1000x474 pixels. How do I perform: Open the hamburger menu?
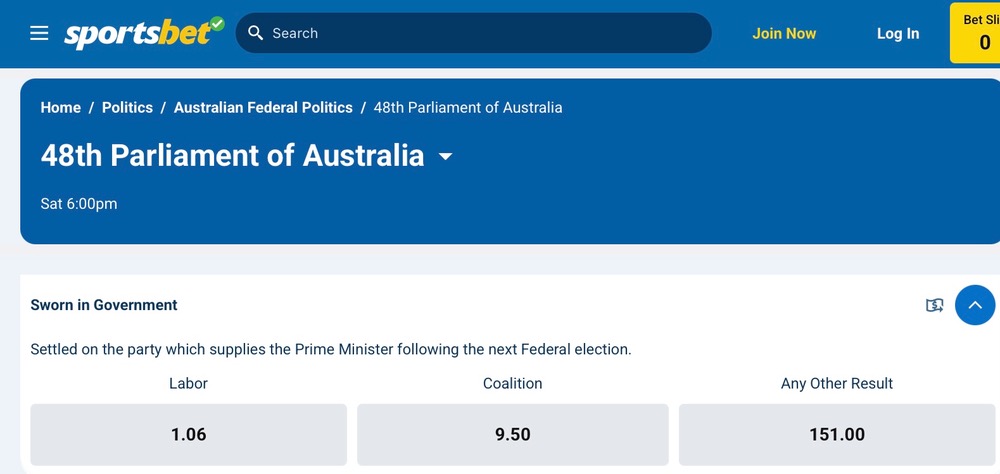[x=39, y=33]
